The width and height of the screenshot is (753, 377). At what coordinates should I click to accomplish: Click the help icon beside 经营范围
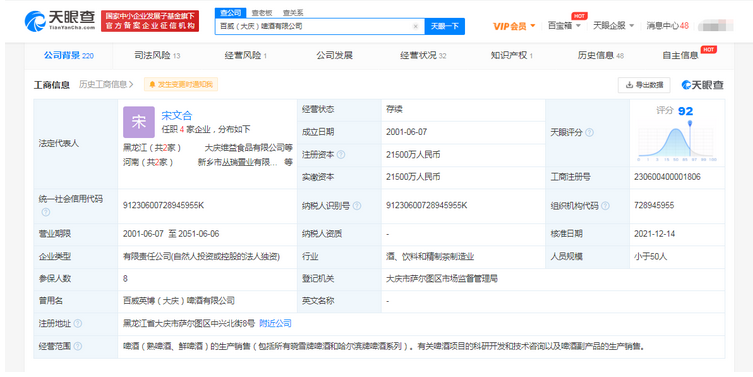pyautogui.click(x=77, y=346)
